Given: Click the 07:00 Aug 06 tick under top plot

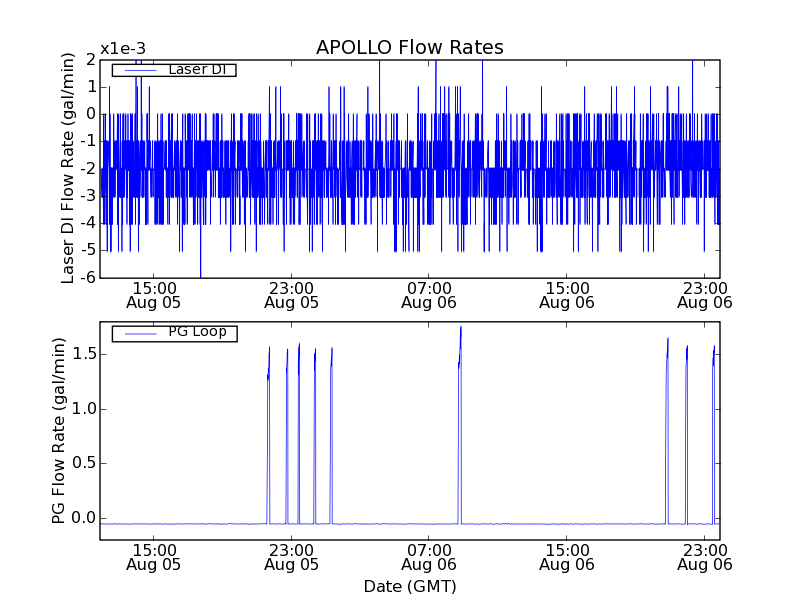Looking at the screenshot, I should pos(429,294).
